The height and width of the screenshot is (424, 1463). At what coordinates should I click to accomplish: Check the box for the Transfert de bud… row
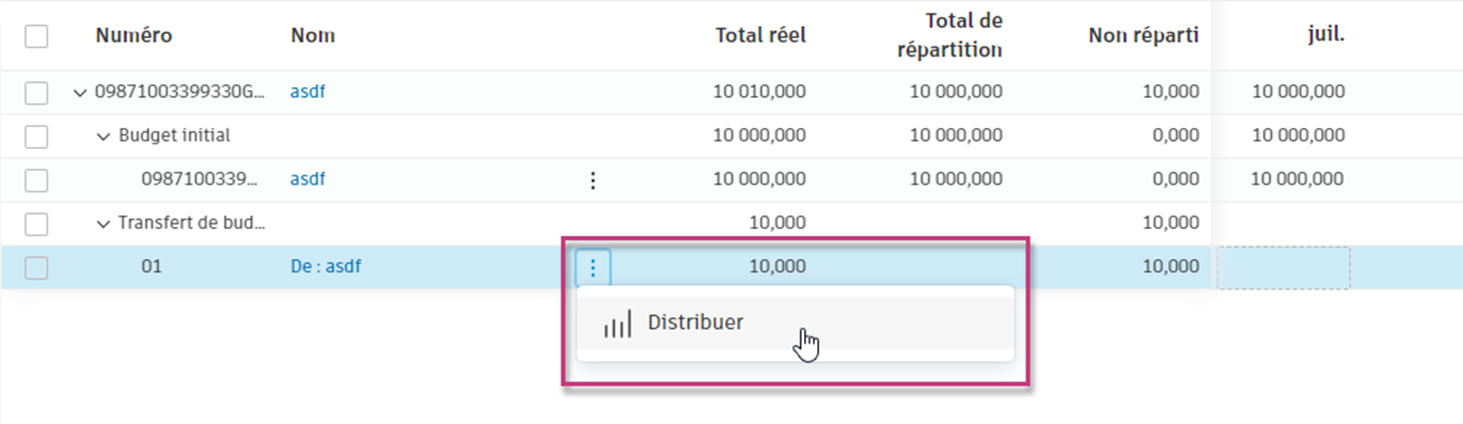36,223
